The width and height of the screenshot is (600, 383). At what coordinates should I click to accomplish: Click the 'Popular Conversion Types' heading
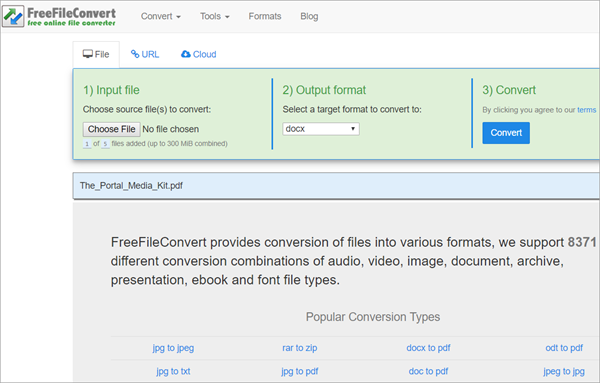tap(373, 317)
